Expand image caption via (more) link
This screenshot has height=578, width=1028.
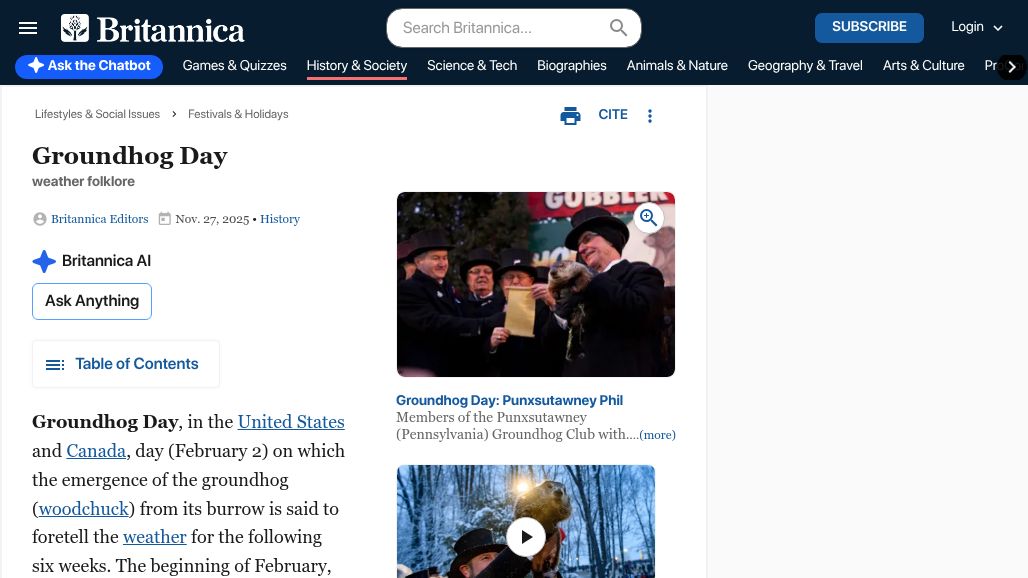[657, 435]
